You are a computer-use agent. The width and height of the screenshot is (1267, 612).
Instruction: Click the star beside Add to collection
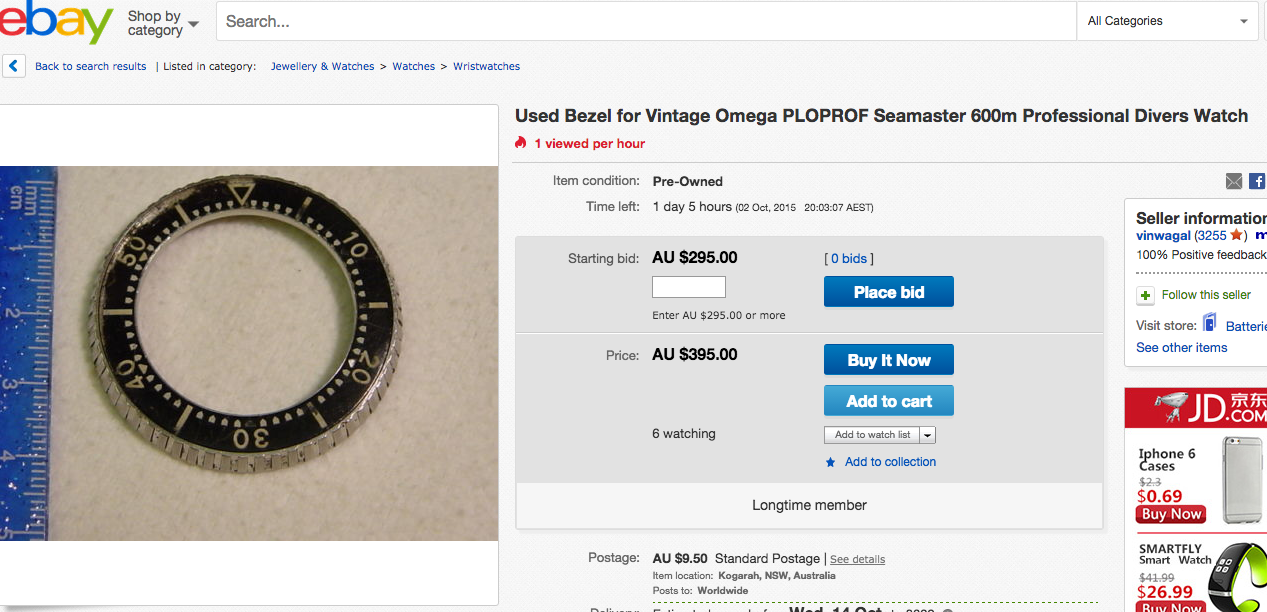pos(830,462)
